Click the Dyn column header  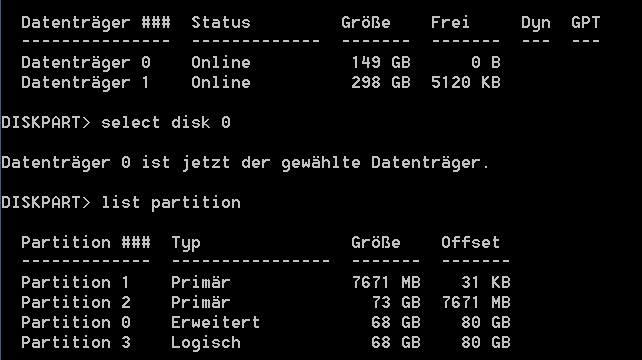(536, 23)
